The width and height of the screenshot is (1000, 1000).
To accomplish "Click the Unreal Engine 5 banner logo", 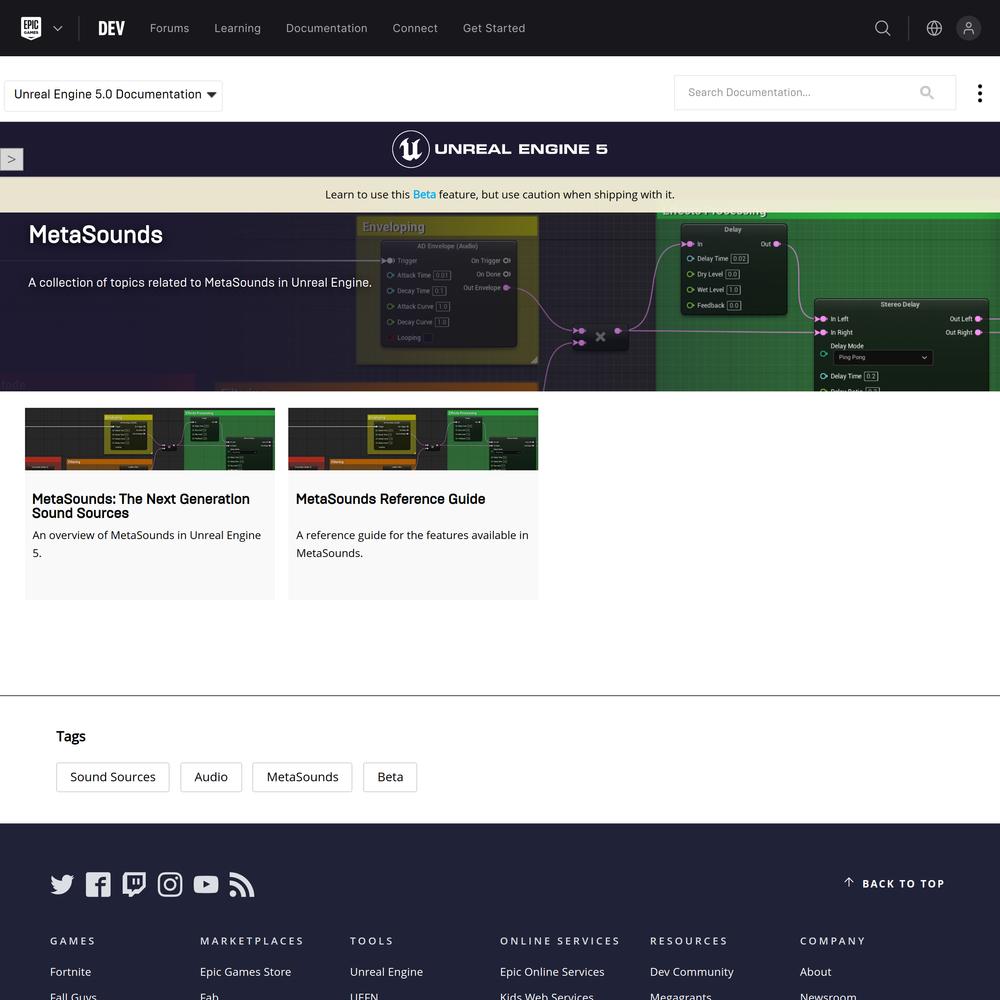I will [x=499, y=149].
